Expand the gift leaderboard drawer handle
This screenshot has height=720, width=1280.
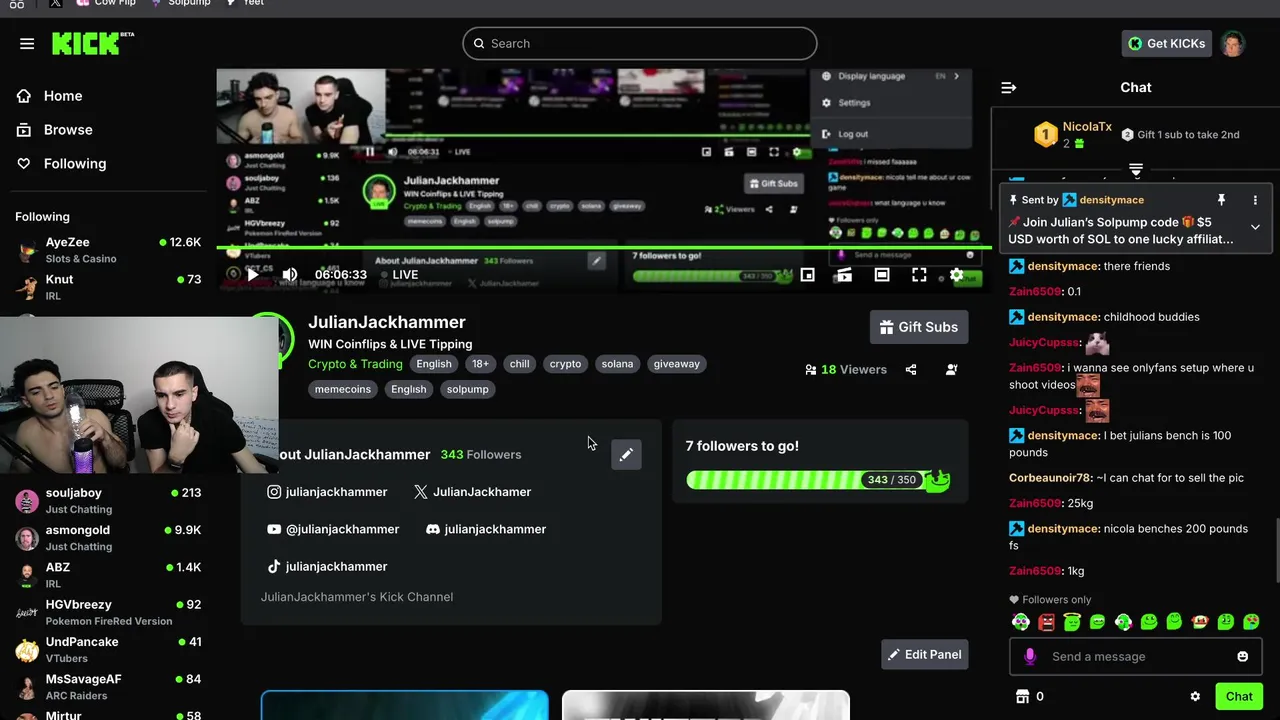[x=1136, y=170]
